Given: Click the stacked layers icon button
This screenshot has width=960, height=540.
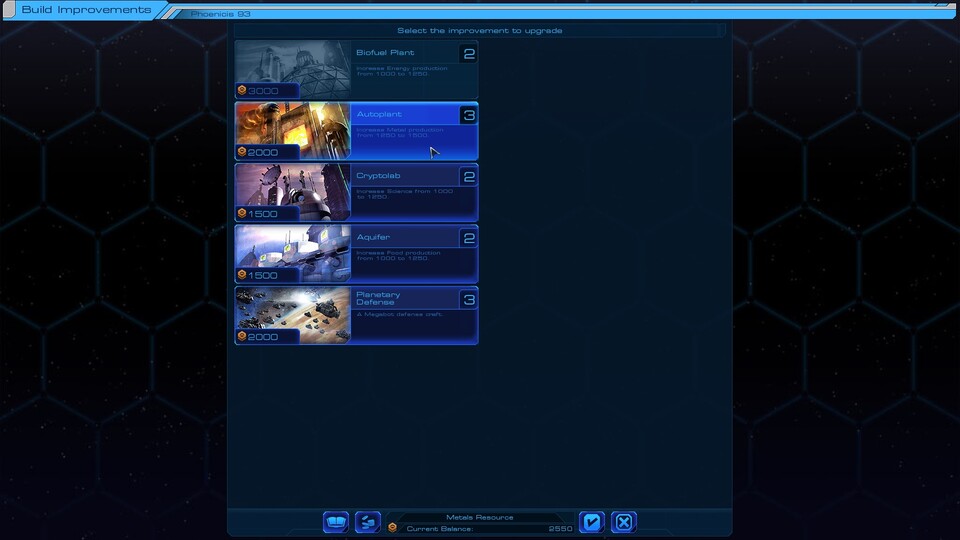Looking at the screenshot, I should pyautogui.click(x=368, y=522).
